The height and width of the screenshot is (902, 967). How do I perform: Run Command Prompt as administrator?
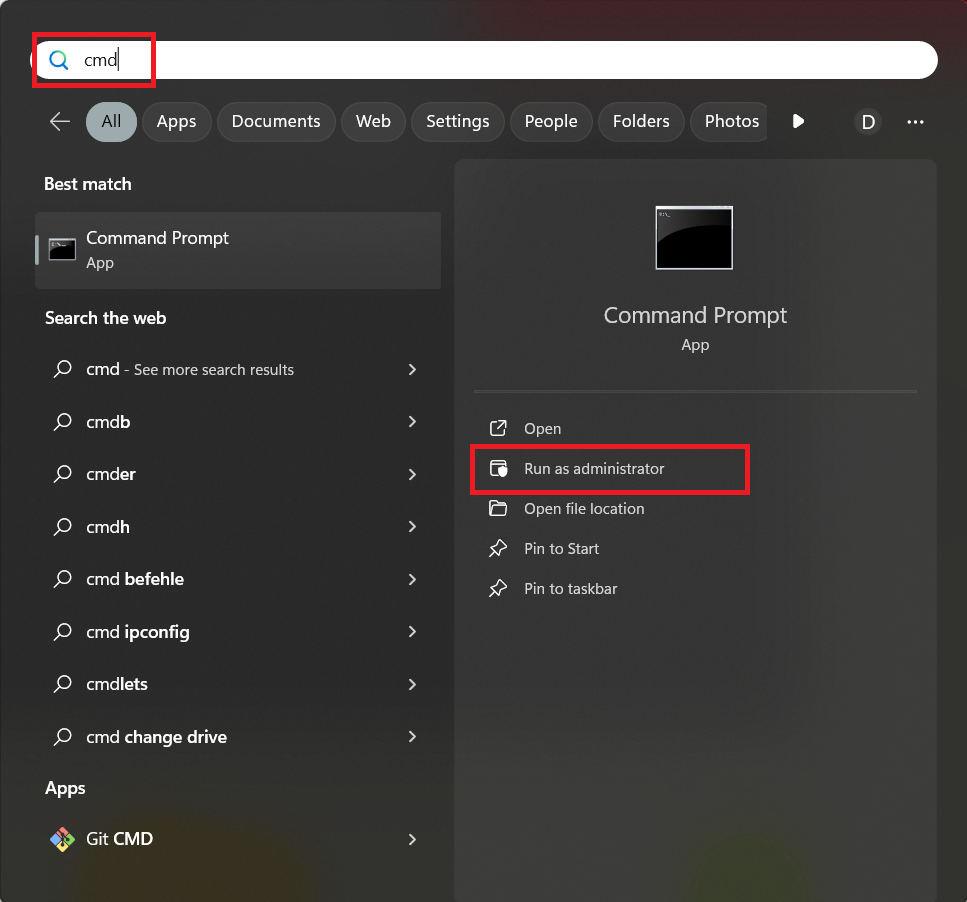click(594, 469)
